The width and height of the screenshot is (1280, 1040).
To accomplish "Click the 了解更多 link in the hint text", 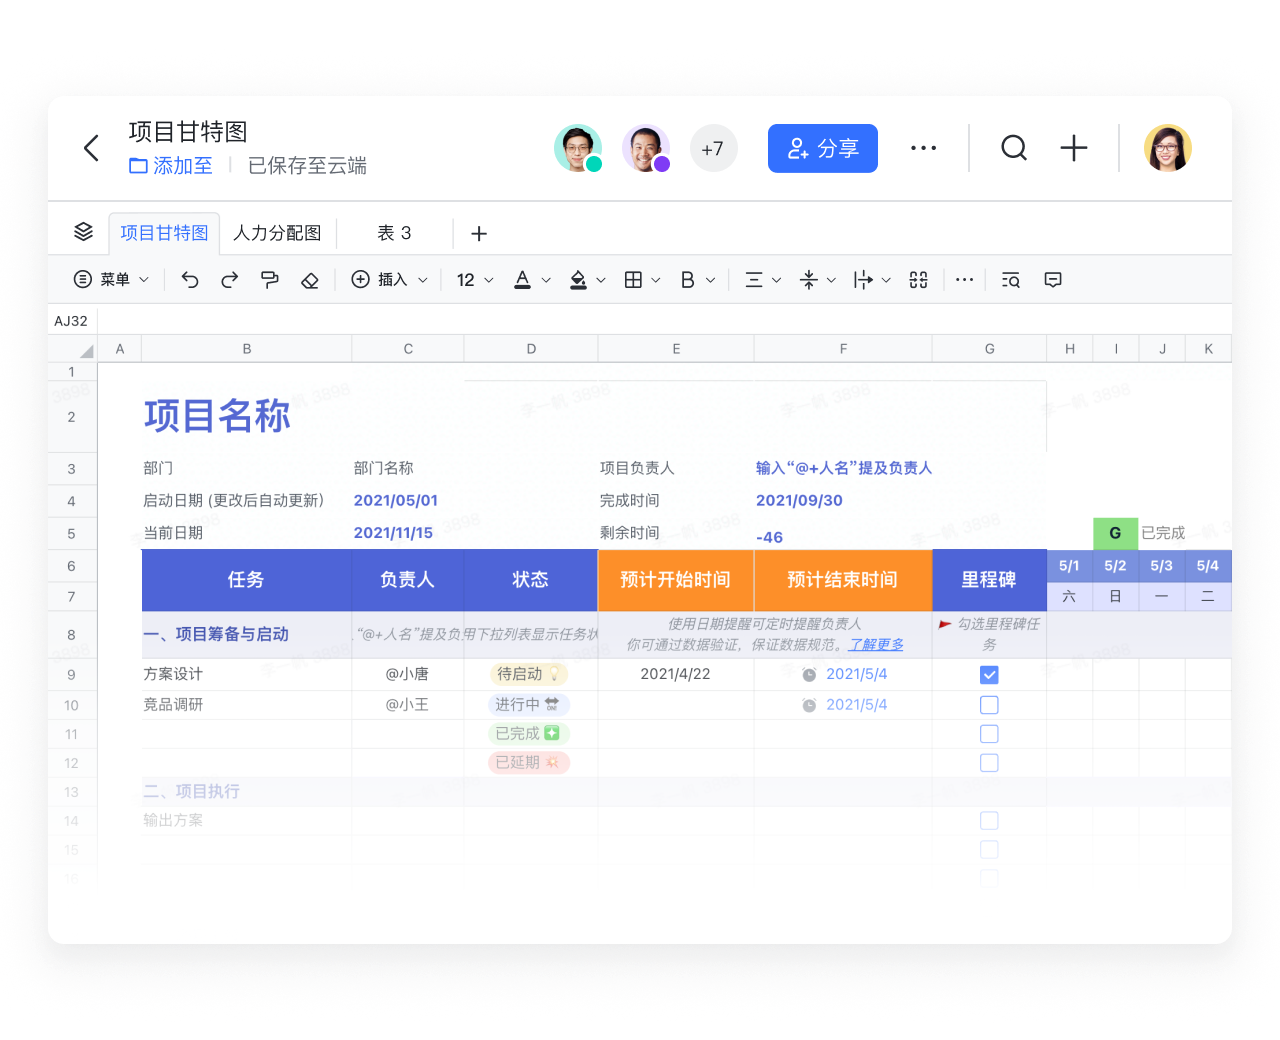I will [x=875, y=644].
